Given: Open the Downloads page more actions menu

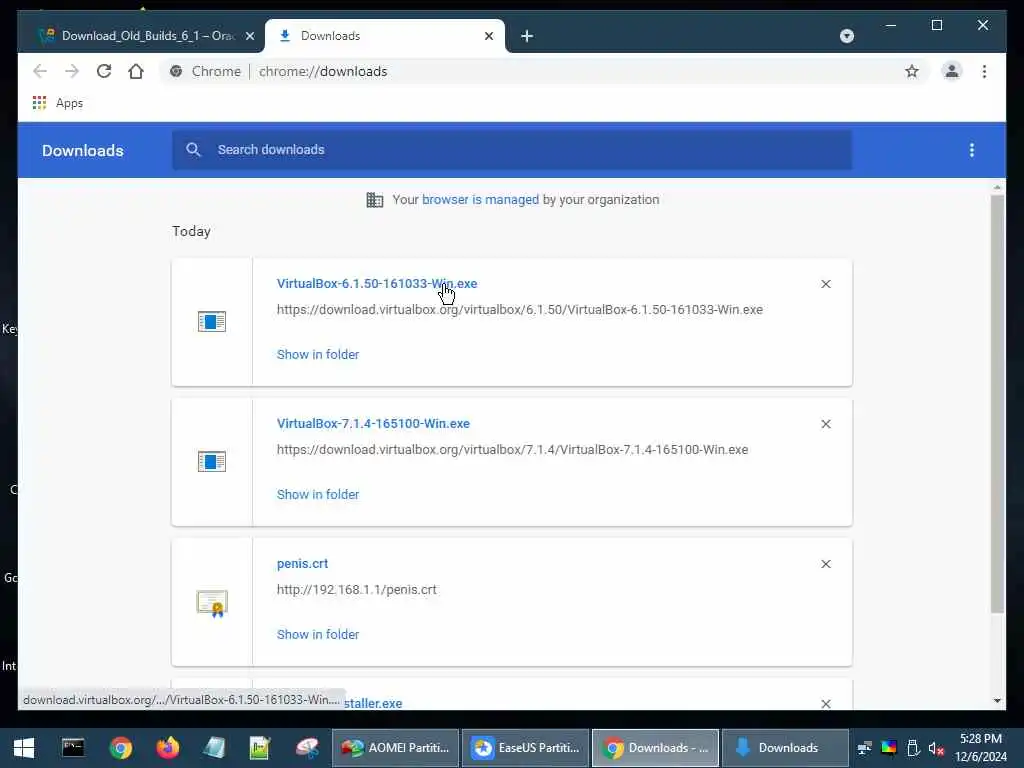Looking at the screenshot, I should click(972, 150).
